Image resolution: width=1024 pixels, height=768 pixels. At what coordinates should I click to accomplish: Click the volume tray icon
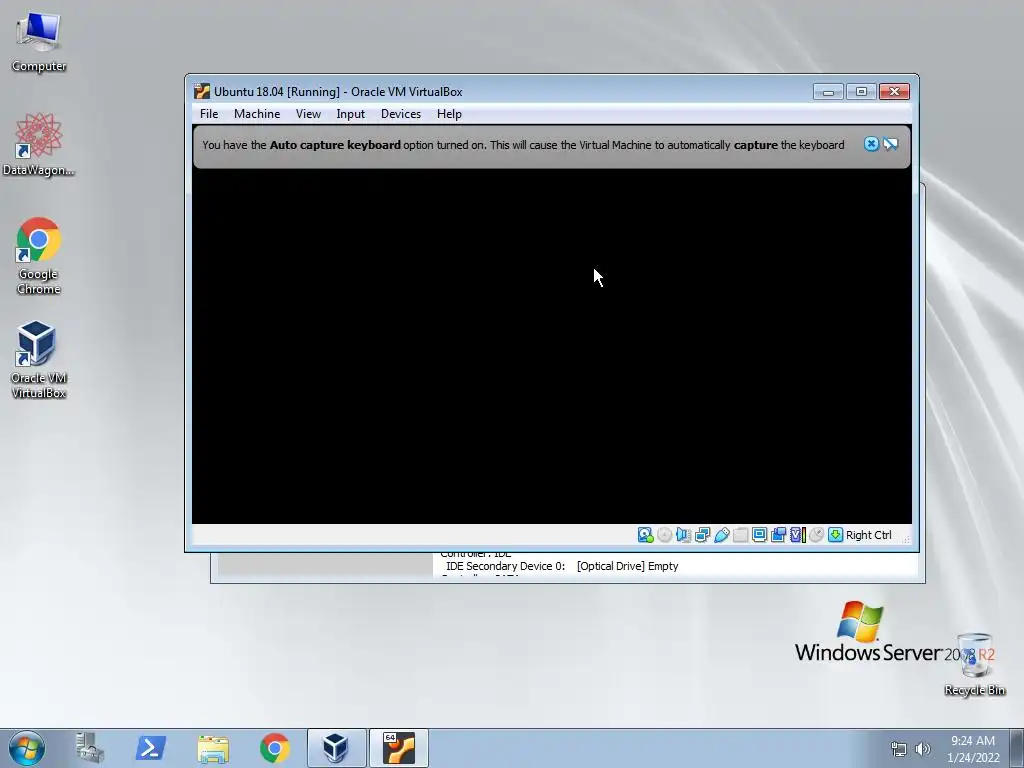[922, 749]
